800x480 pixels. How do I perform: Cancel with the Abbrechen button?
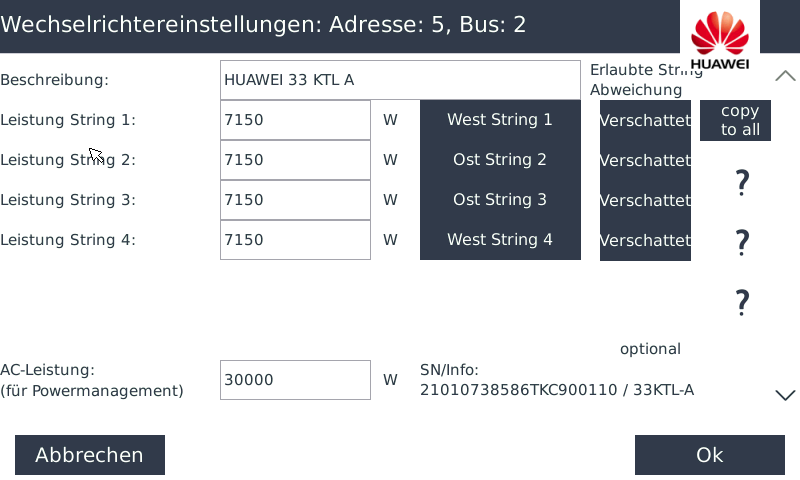[90, 455]
